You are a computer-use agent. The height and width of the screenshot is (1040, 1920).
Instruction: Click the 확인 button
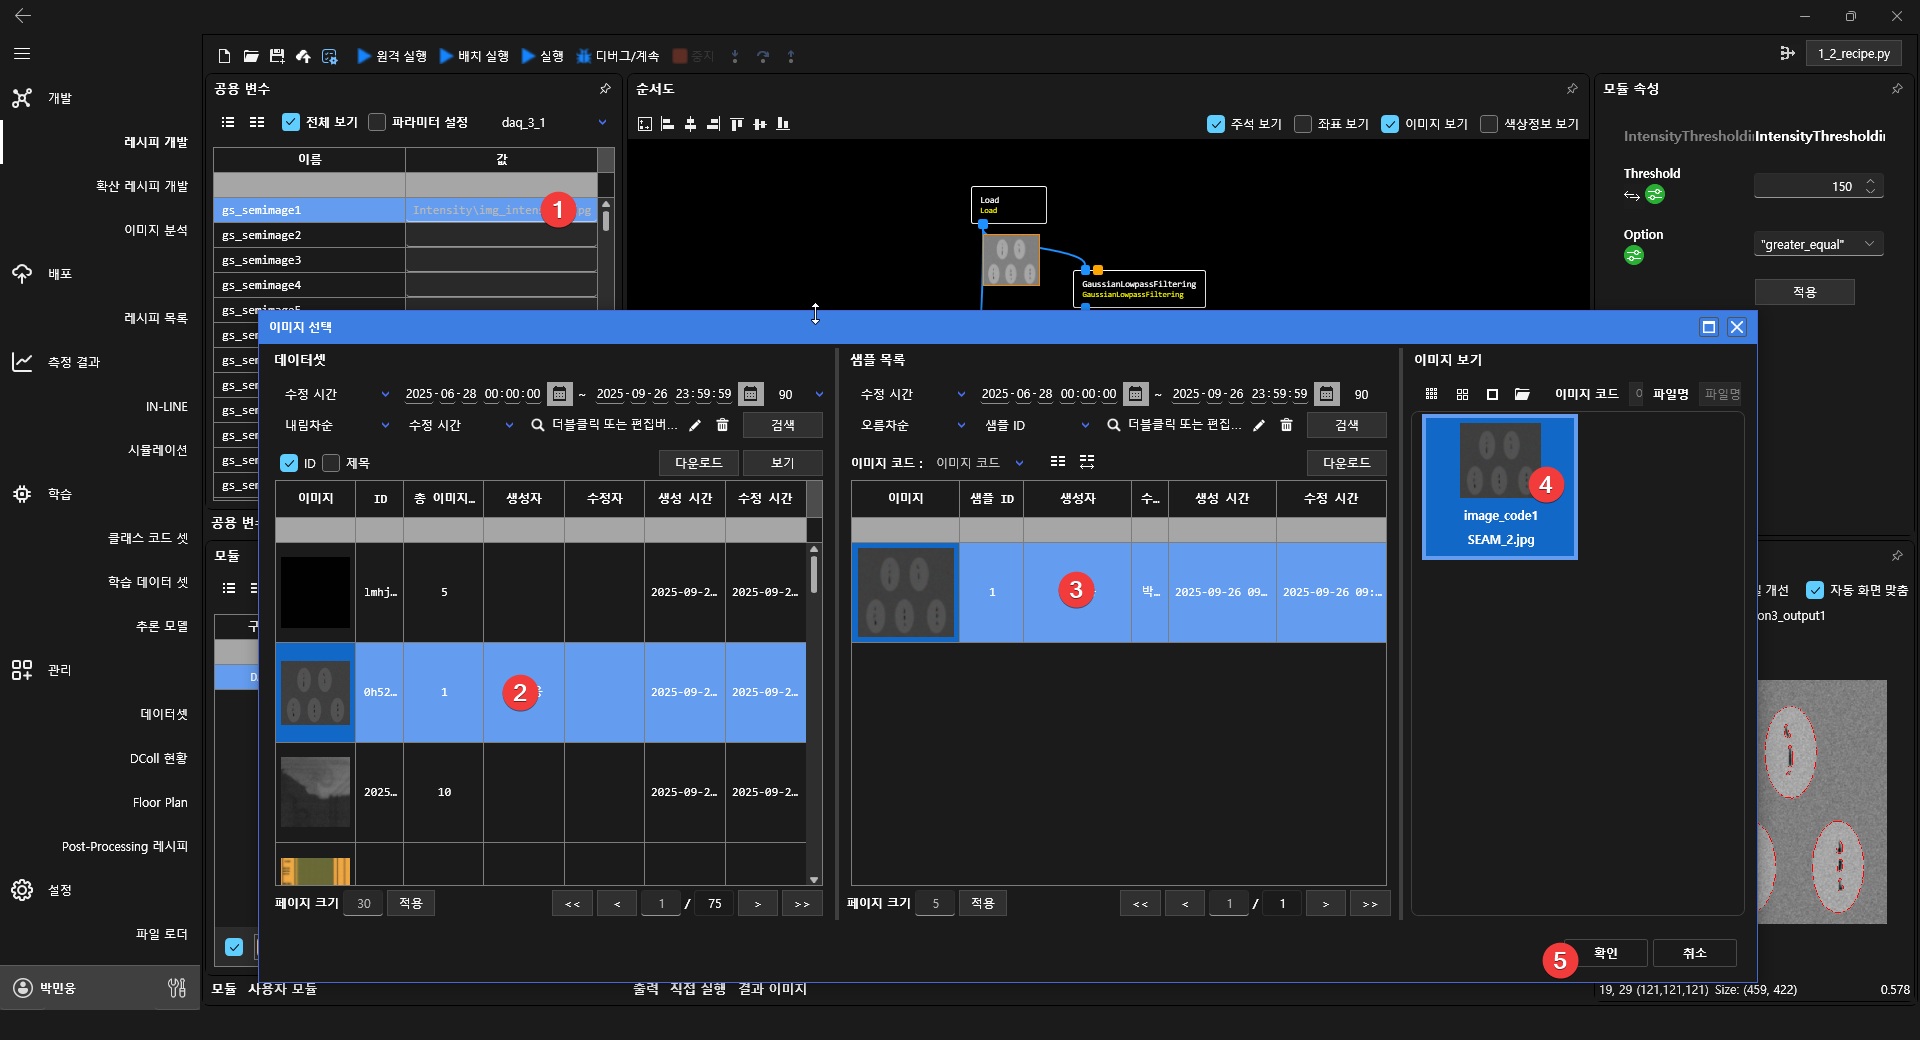click(1605, 953)
